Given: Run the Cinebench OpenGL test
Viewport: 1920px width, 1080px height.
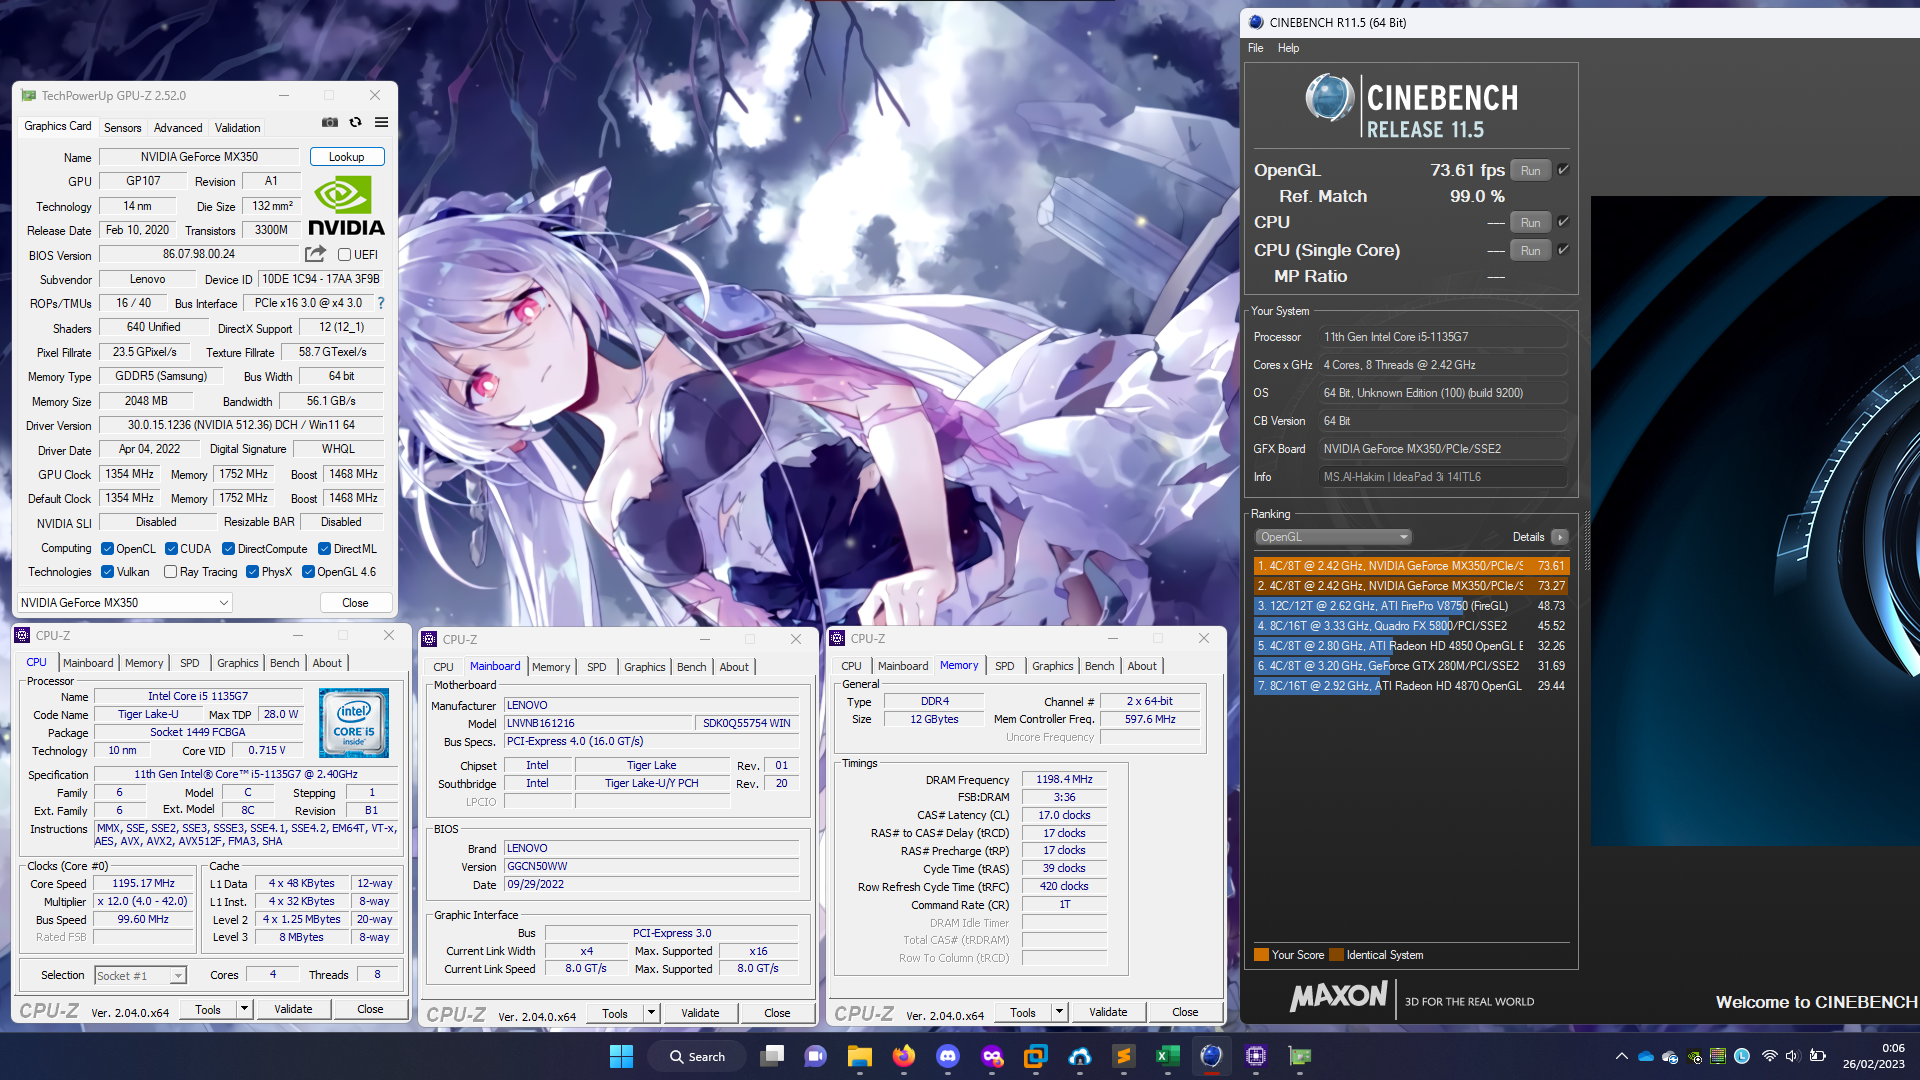Looking at the screenshot, I should tap(1530, 170).
